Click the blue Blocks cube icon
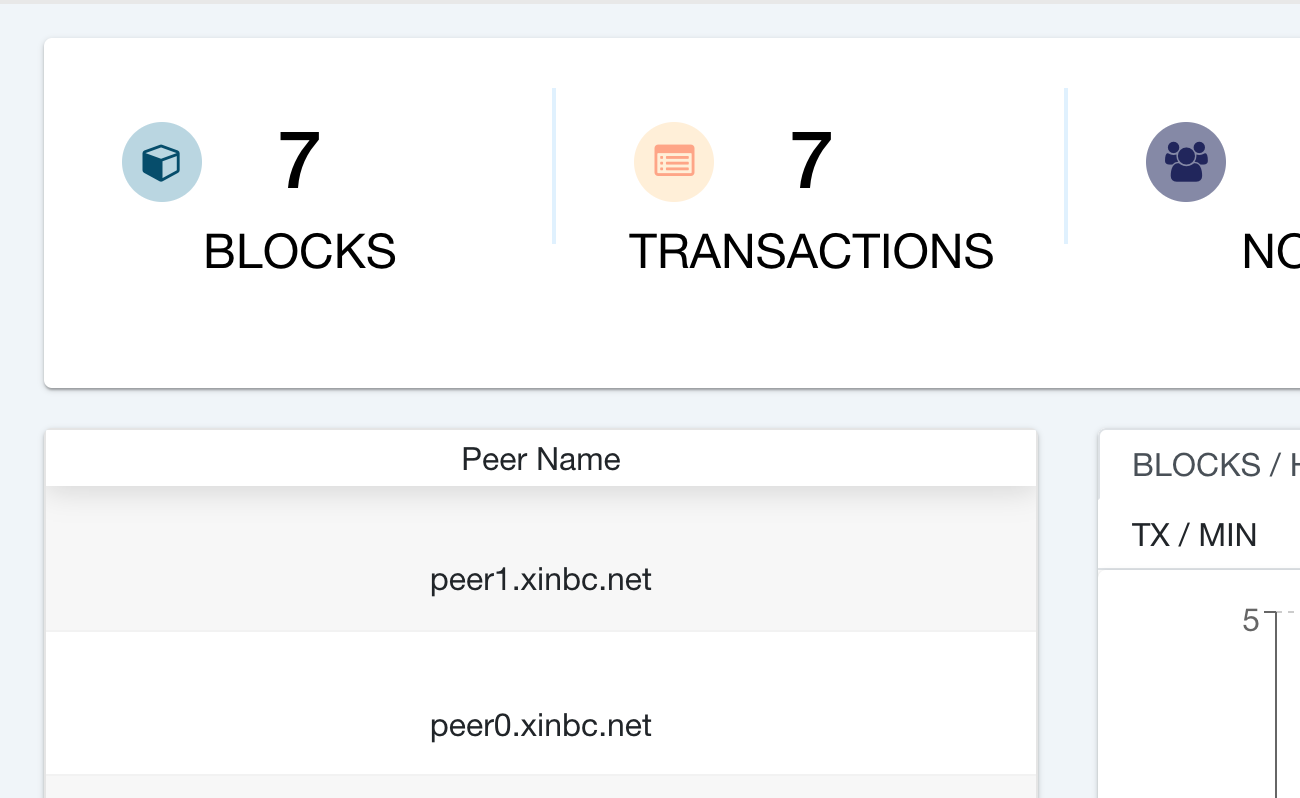1300x798 pixels. (162, 162)
